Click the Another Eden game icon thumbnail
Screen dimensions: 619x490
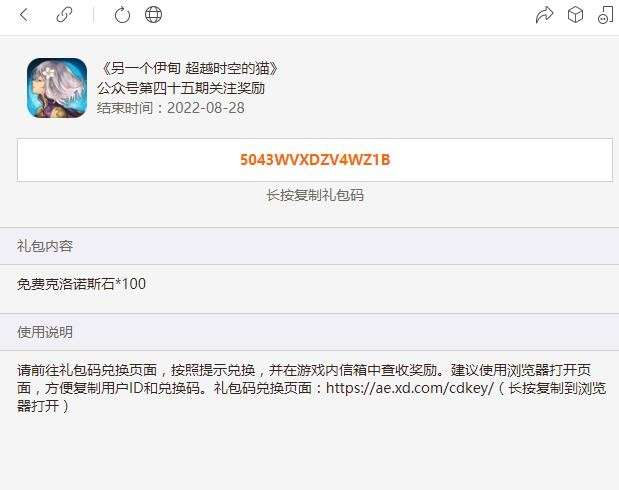[x=57, y=88]
